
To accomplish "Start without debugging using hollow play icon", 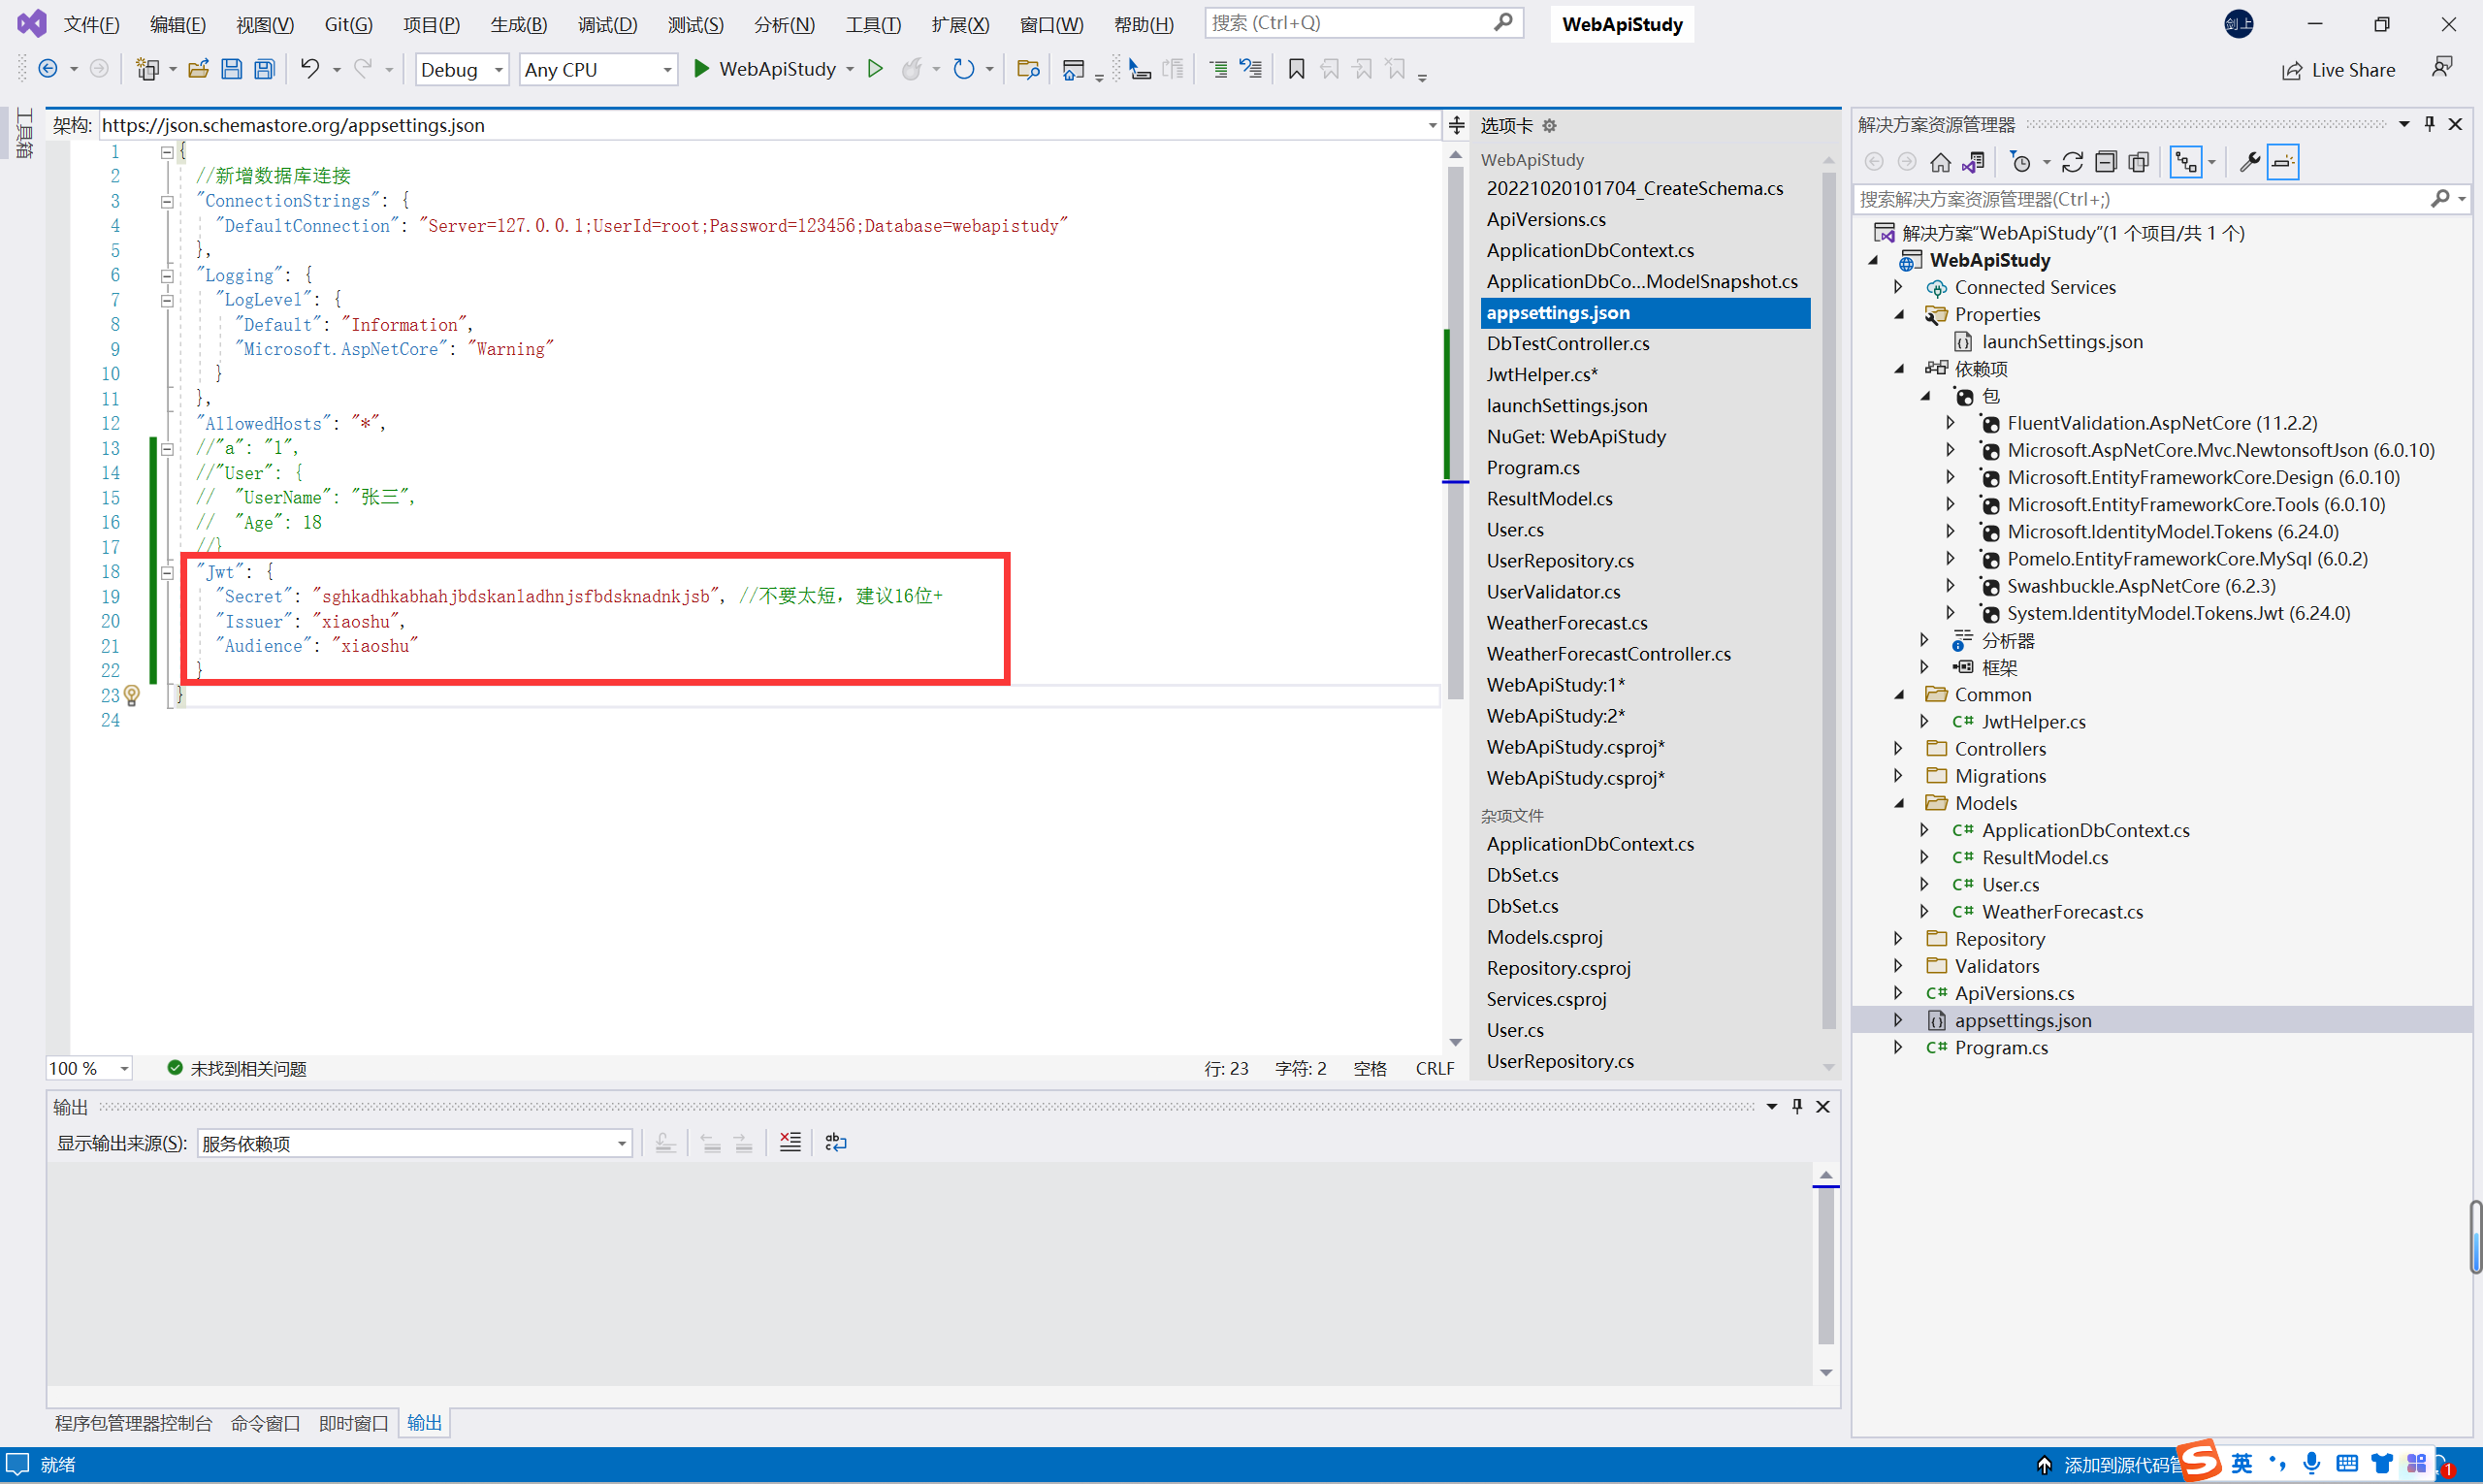I will 875,69.
